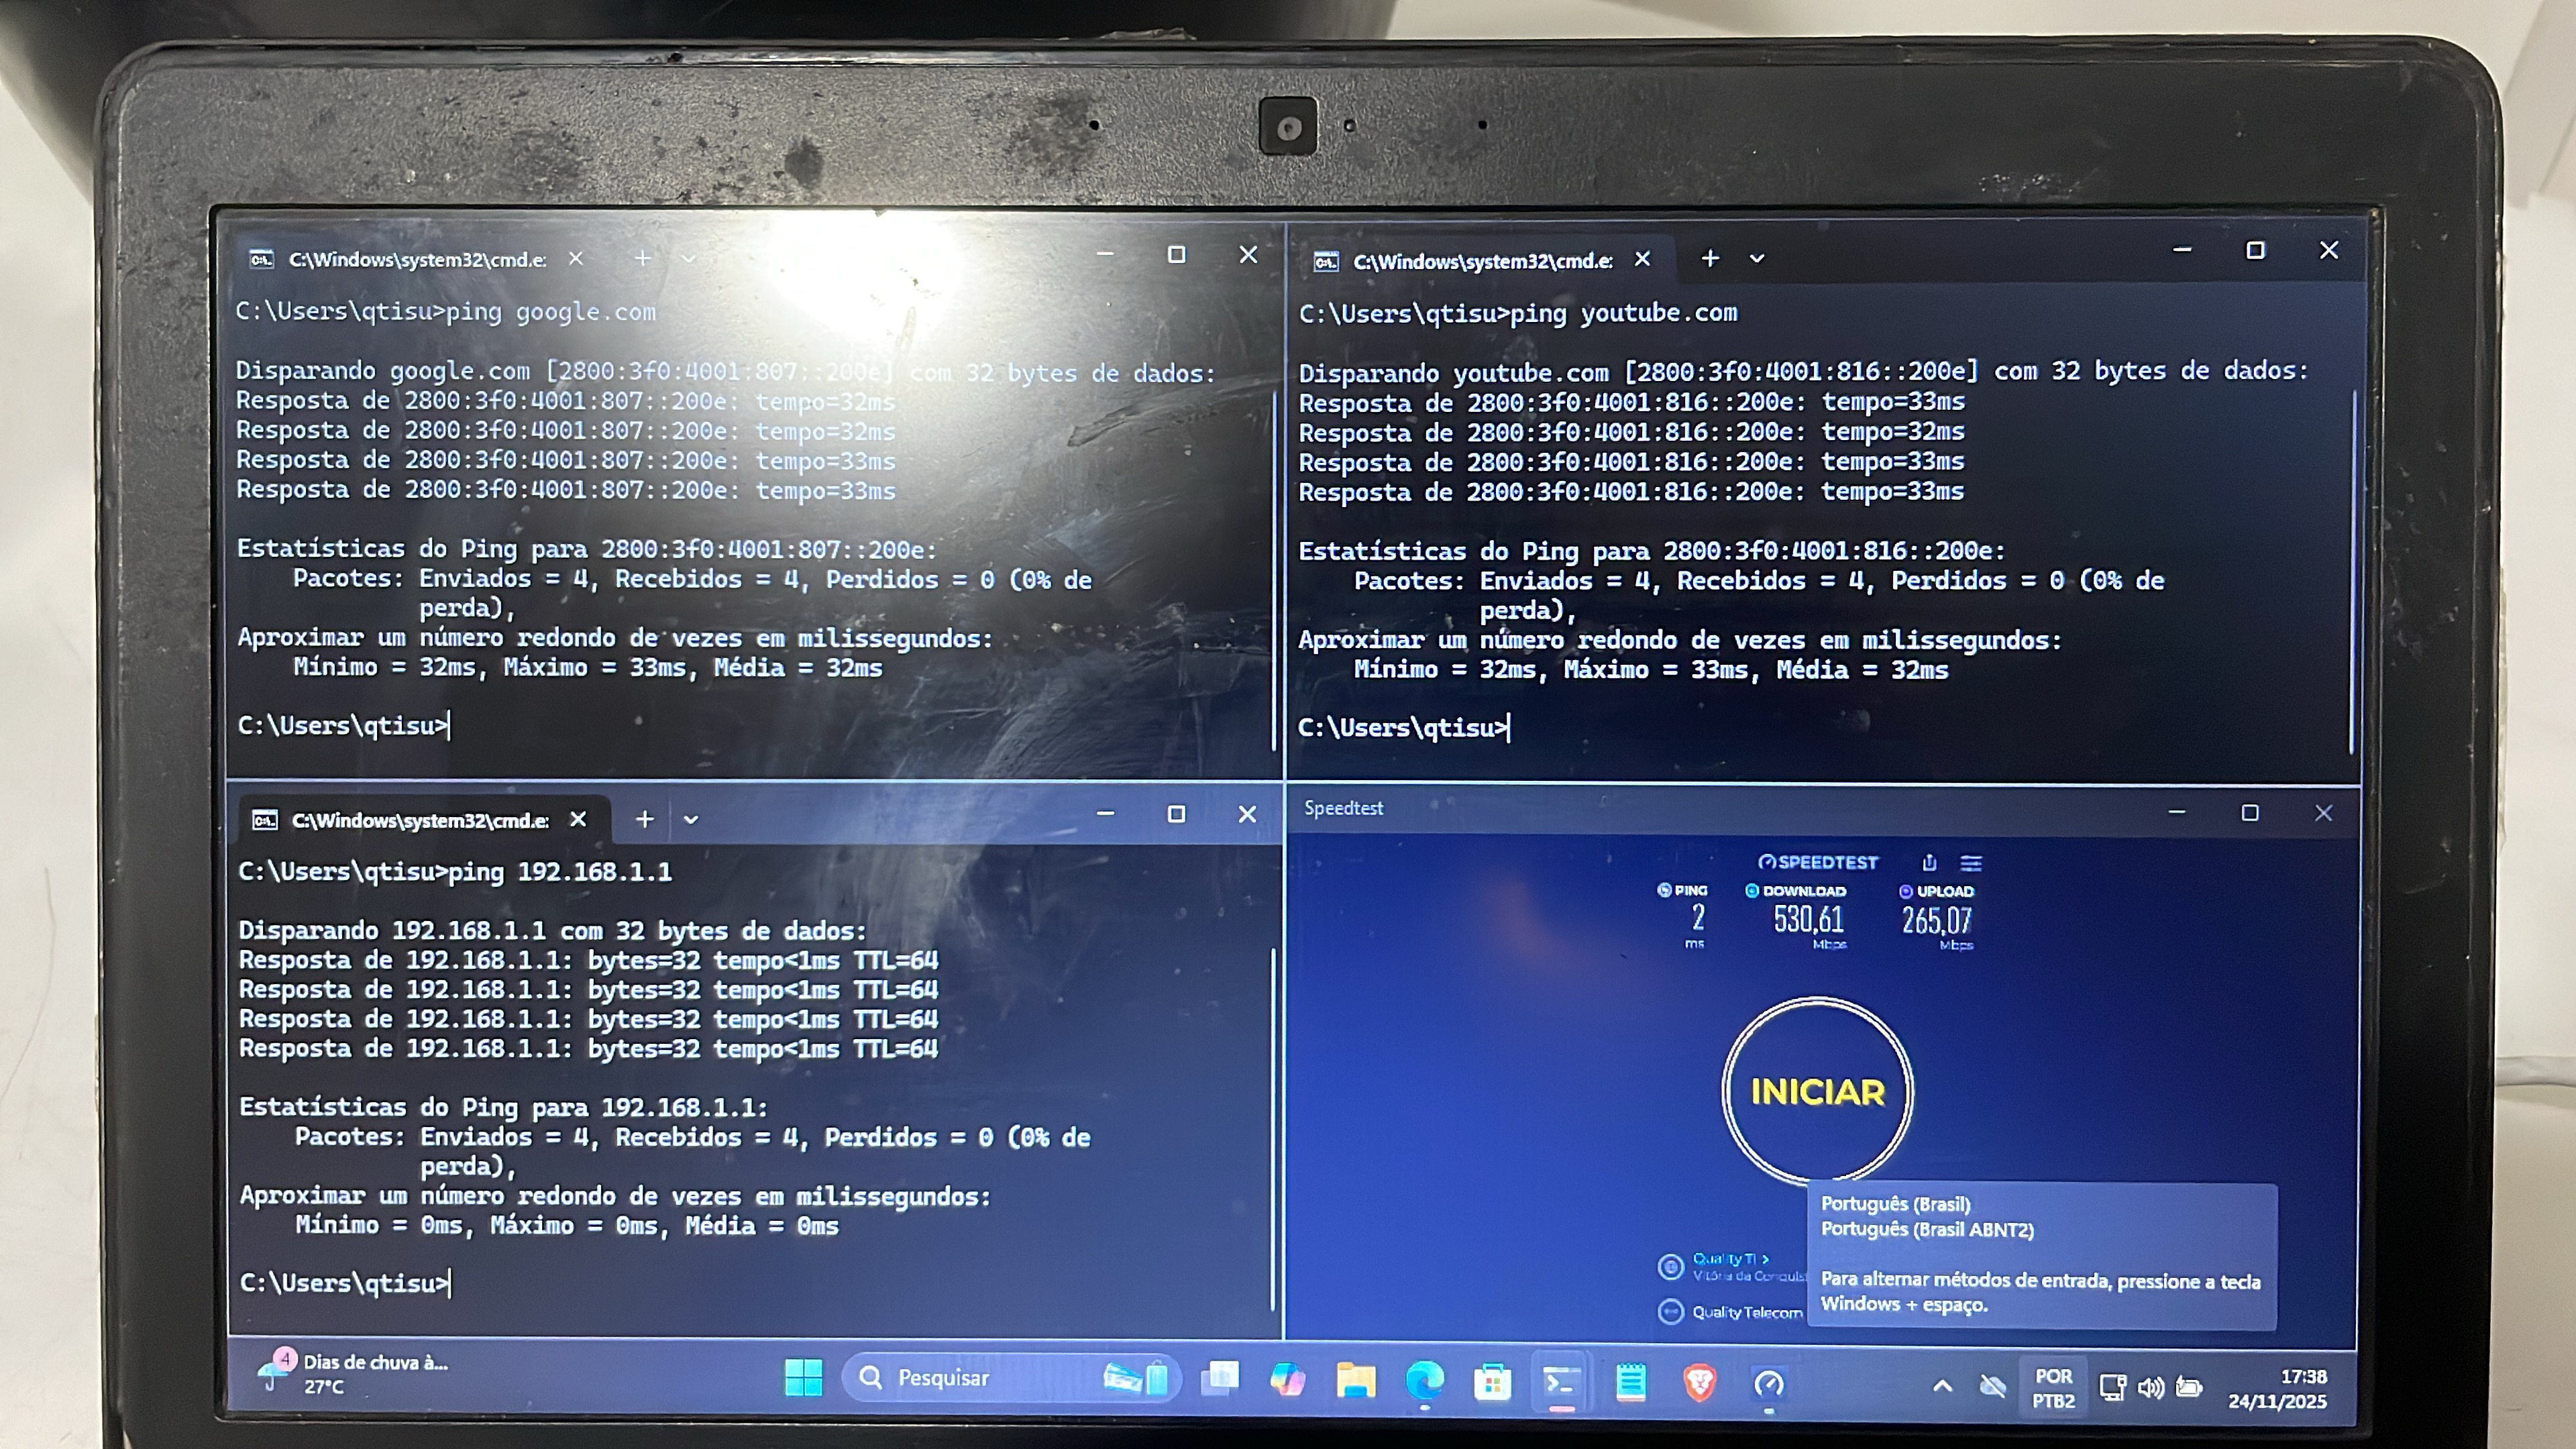The width and height of the screenshot is (2576, 1449).
Task: Open the profile dropdown in the youtube.com terminal
Action: point(1757,259)
